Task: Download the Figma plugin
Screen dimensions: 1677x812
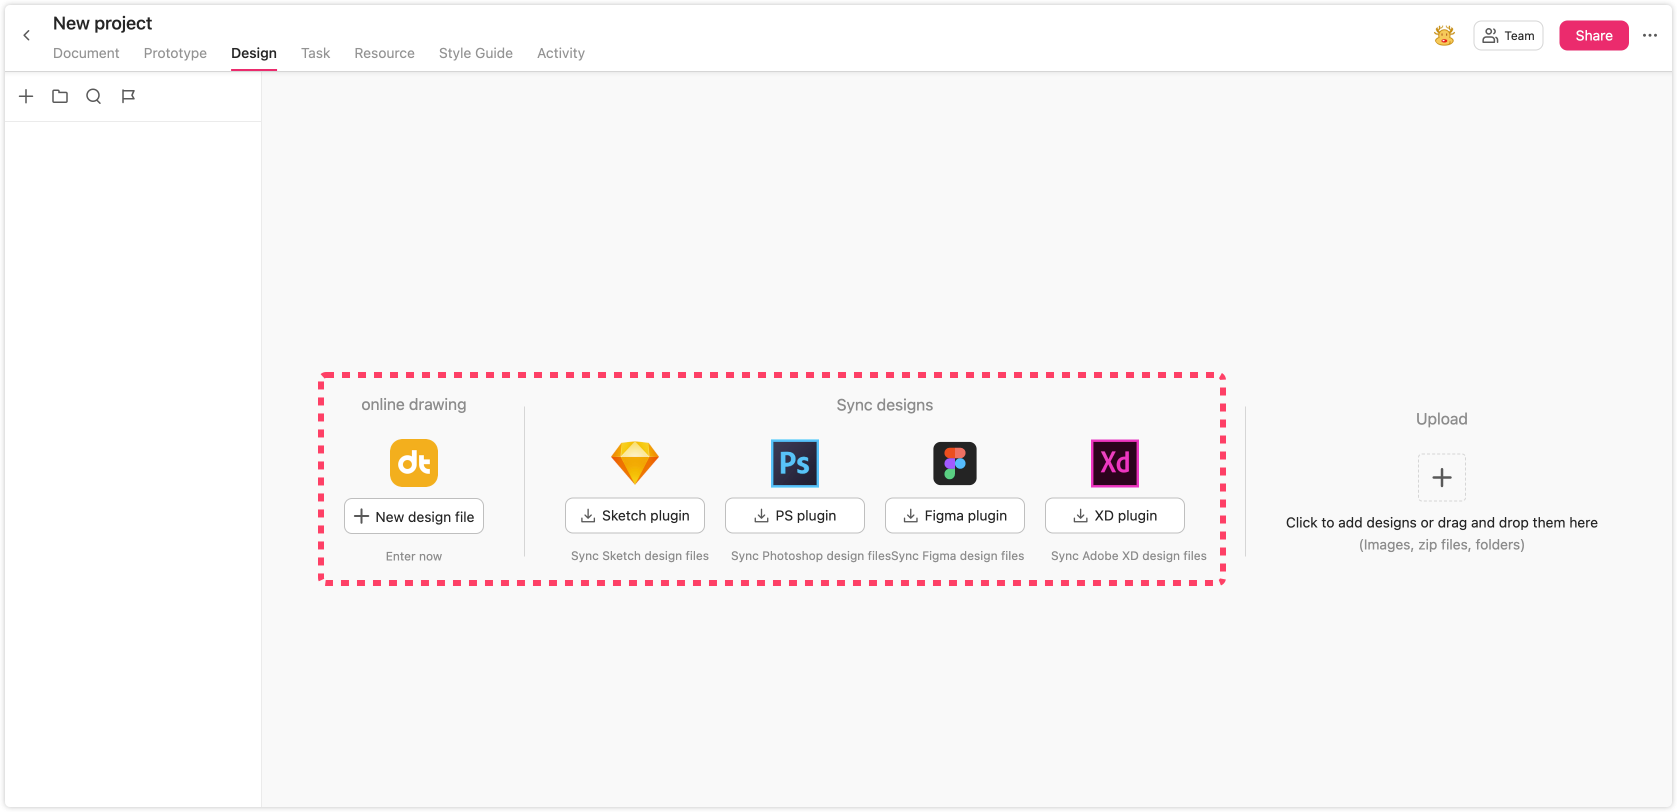Action: point(955,515)
